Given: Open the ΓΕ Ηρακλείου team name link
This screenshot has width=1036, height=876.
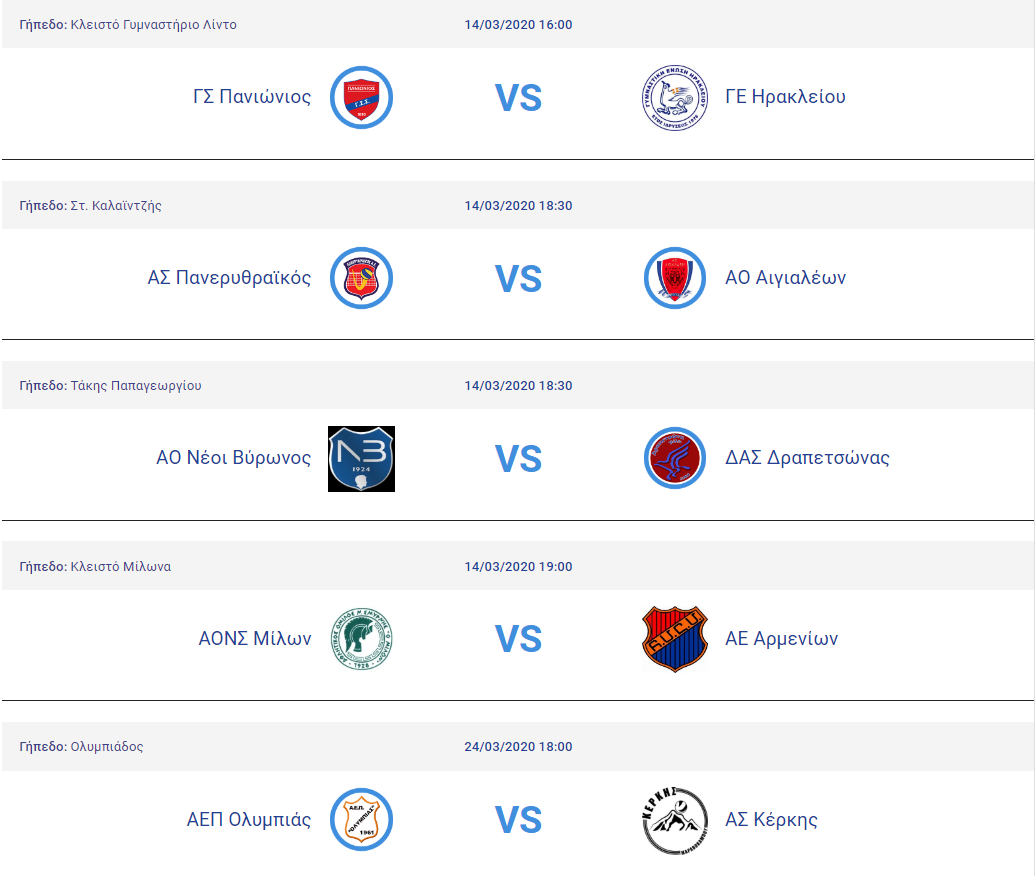Looking at the screenshot, I should [x=785, y=97].
